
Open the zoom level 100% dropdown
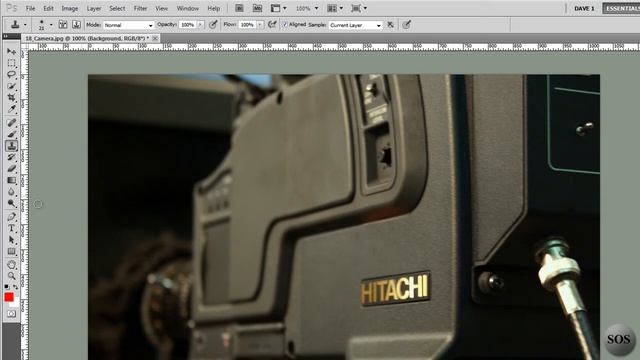[x=307, y=8]
